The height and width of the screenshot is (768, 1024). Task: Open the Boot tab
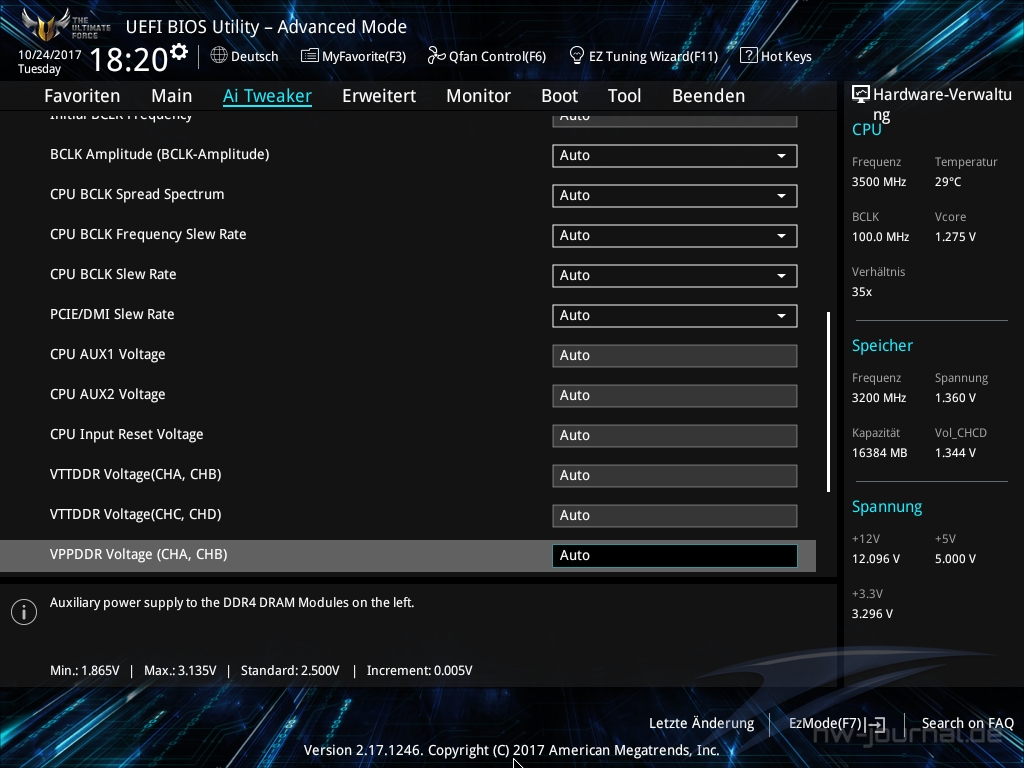(559, 96)
